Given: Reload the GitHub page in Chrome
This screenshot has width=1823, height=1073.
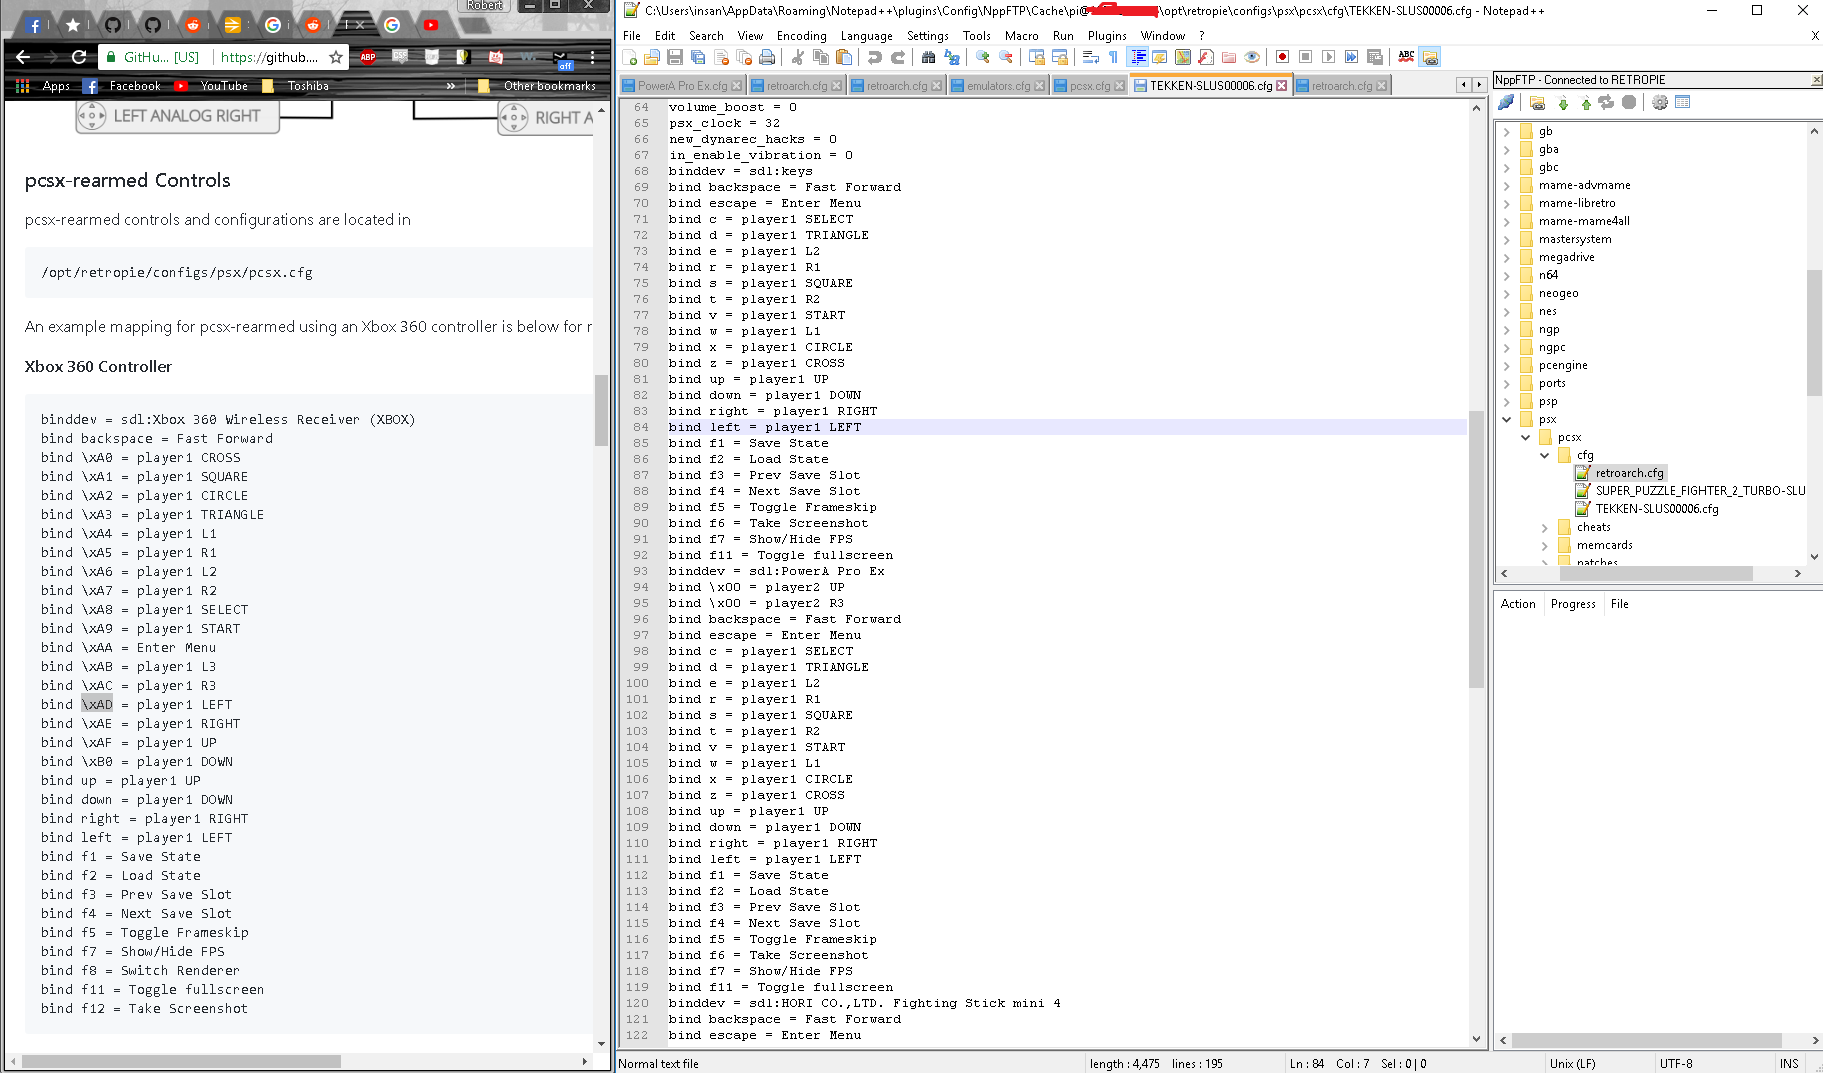Looking at the screenshot, I should (79, 57).
